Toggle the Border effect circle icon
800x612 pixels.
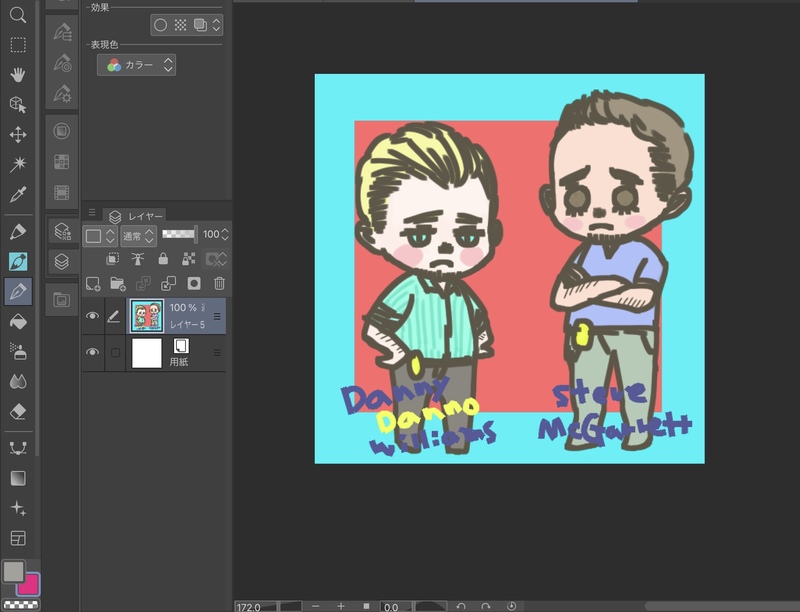160,25
